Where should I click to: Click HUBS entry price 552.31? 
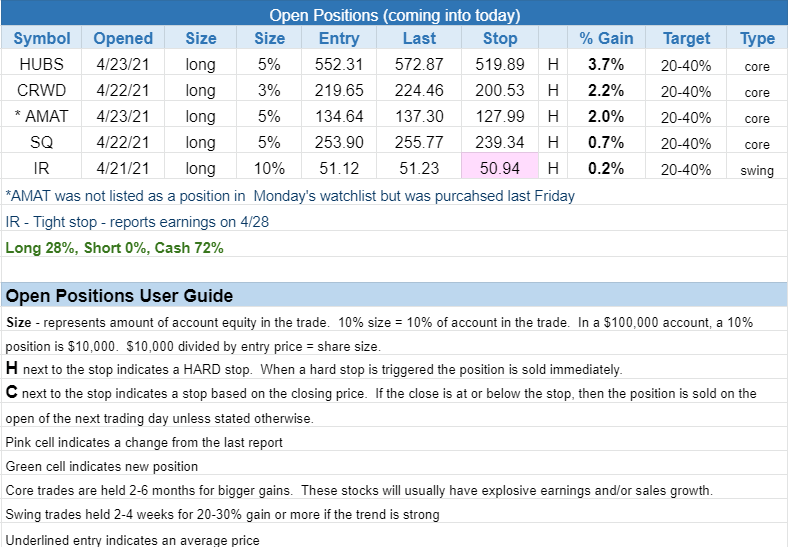[339, 64]
